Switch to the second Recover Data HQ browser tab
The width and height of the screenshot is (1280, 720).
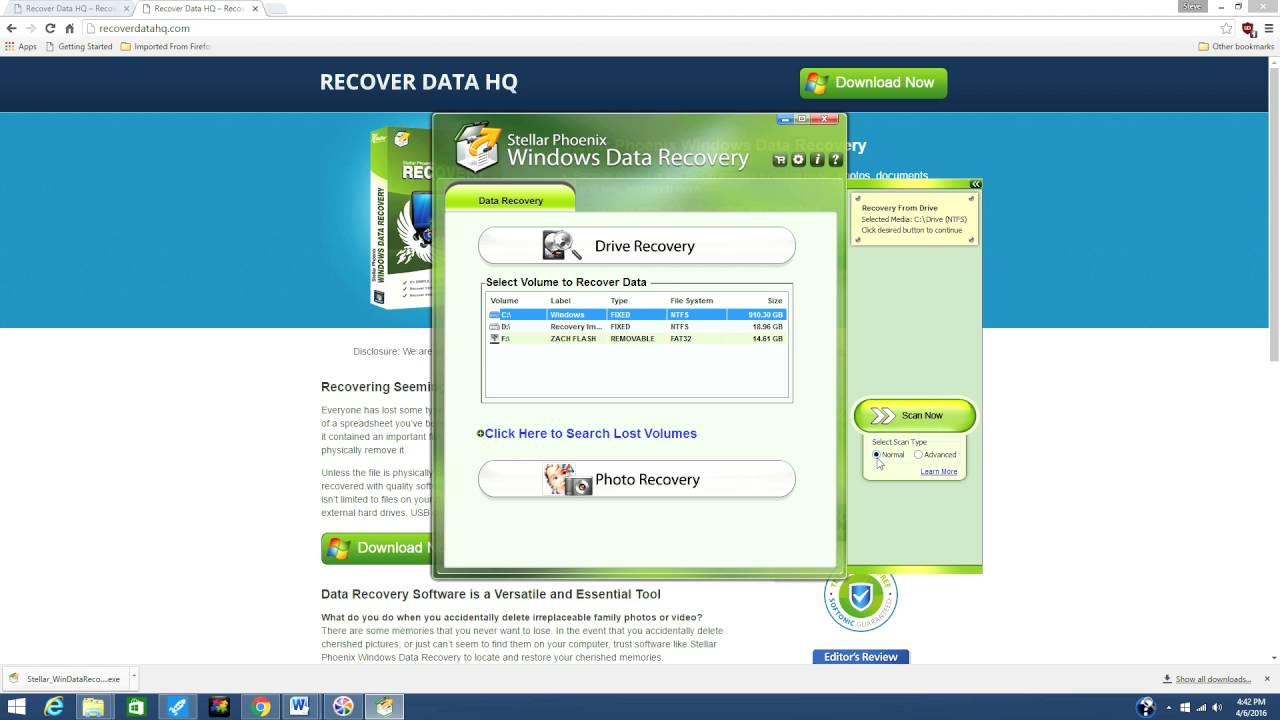click(198, 8)
